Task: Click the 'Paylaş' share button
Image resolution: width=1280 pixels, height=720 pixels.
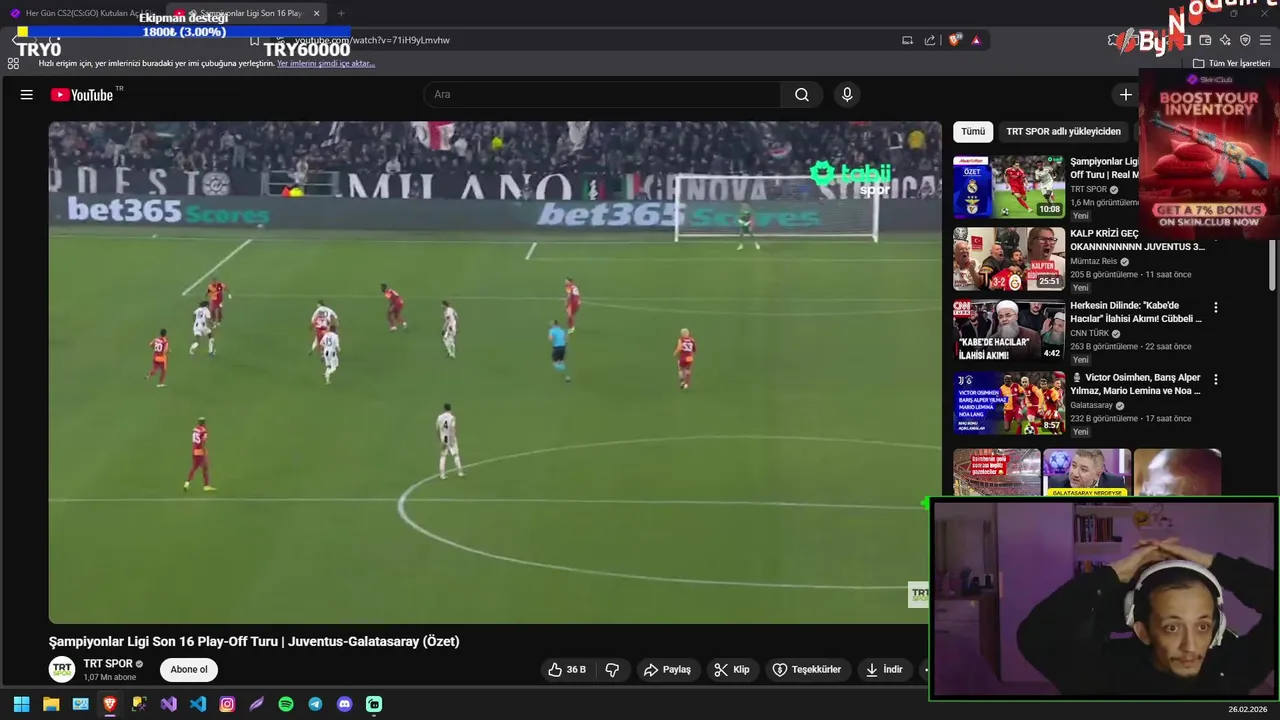Action: point(667,670)
